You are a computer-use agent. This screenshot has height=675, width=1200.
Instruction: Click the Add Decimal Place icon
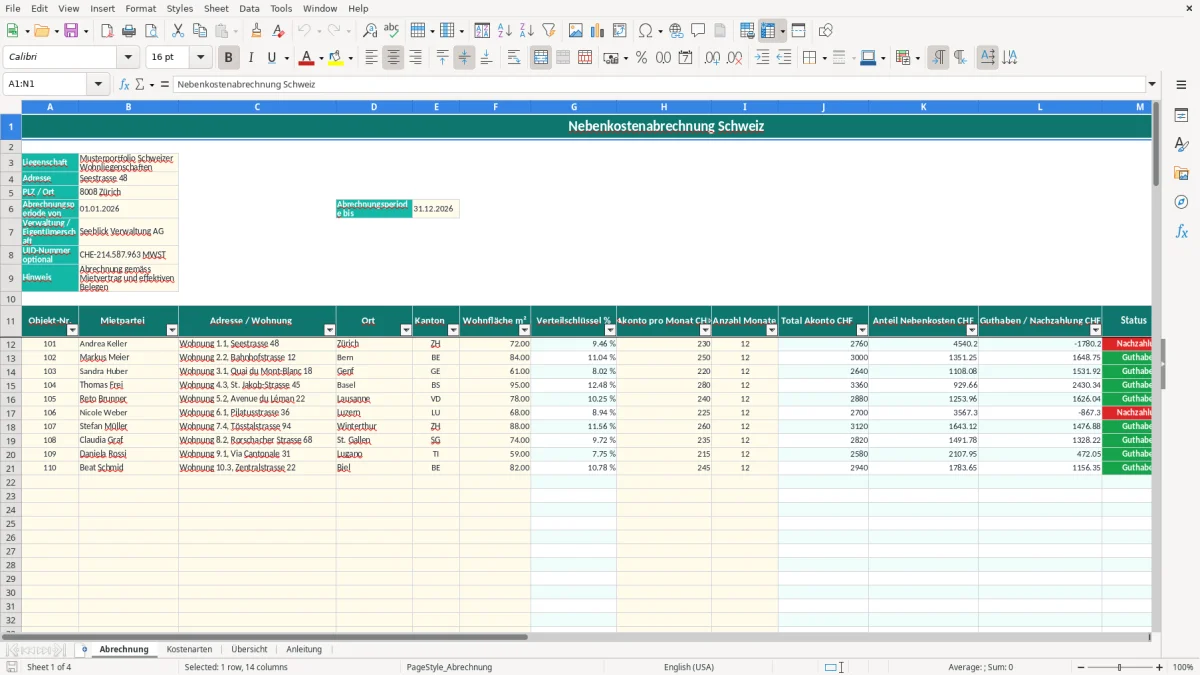(x=712, y=58)
